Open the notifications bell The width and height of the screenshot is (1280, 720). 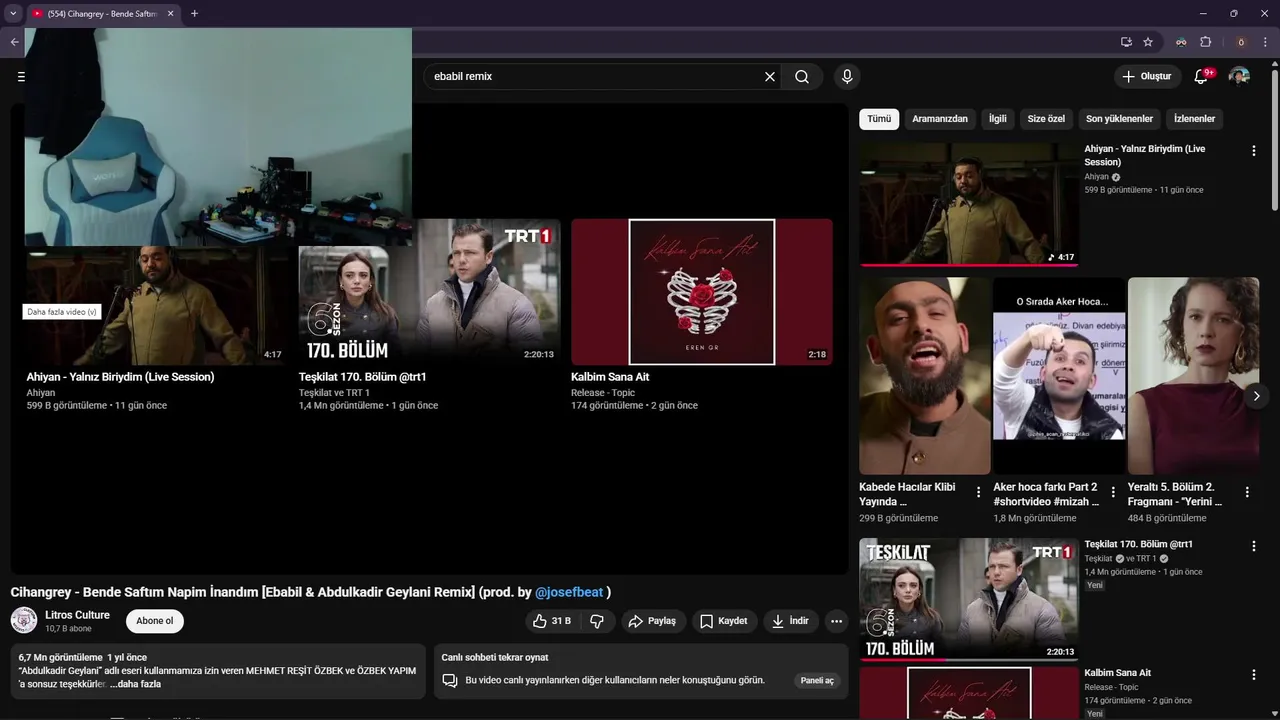pyautogui.click(x=1201, y=76)
